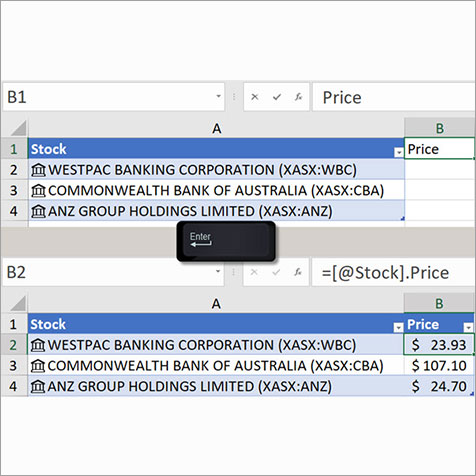Viewport: 476px width, 476px height.
Task: Click ANZ GROUP HOLDINGS LIMITED cell in lower table
Action: (x=216, y=386)
